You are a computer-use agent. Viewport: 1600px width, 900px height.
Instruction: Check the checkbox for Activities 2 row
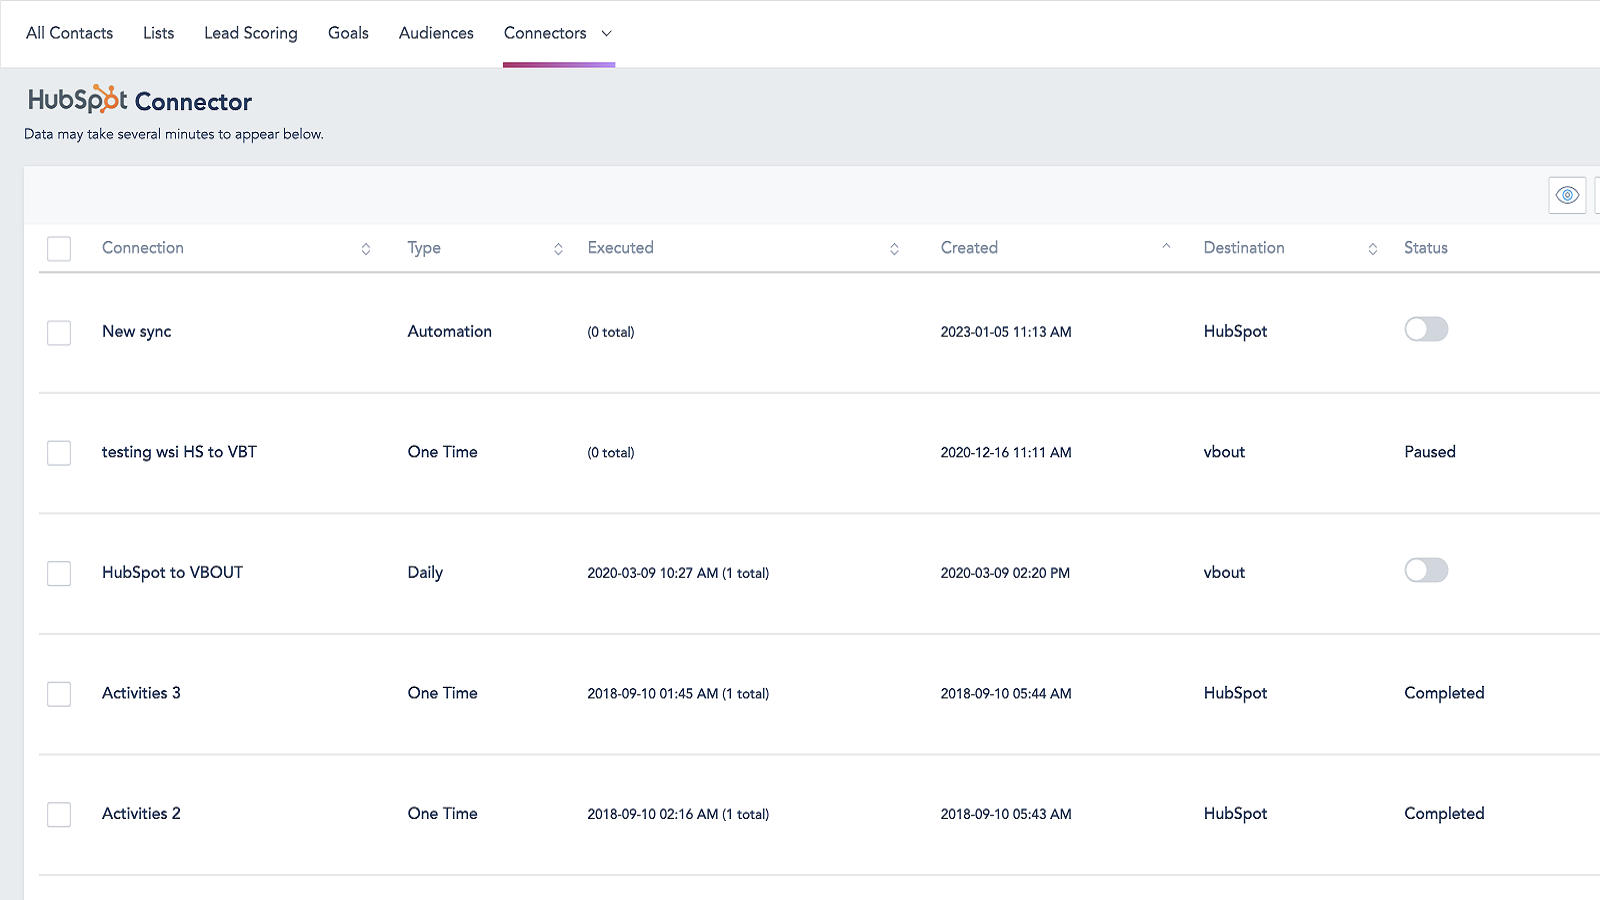coord(59,814)
